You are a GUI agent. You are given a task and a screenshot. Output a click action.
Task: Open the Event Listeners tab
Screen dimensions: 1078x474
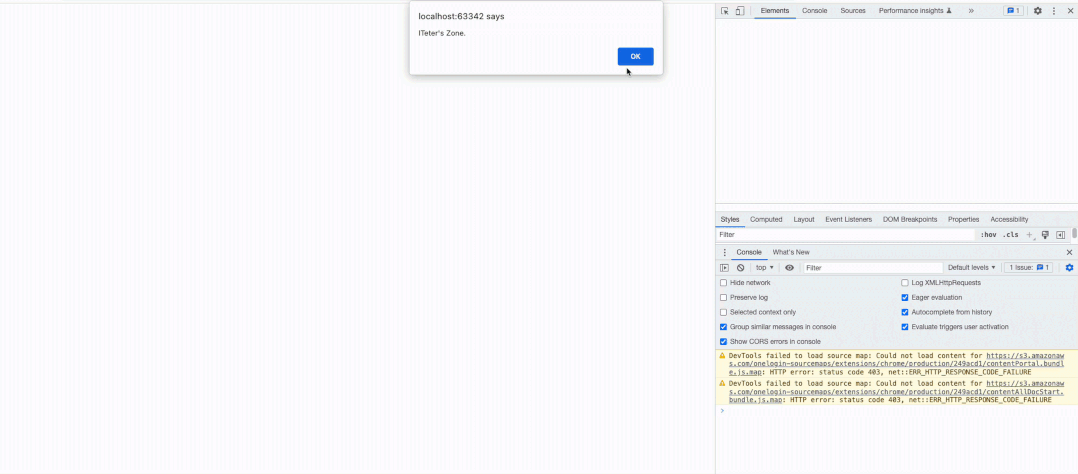(x=848, y=219)
